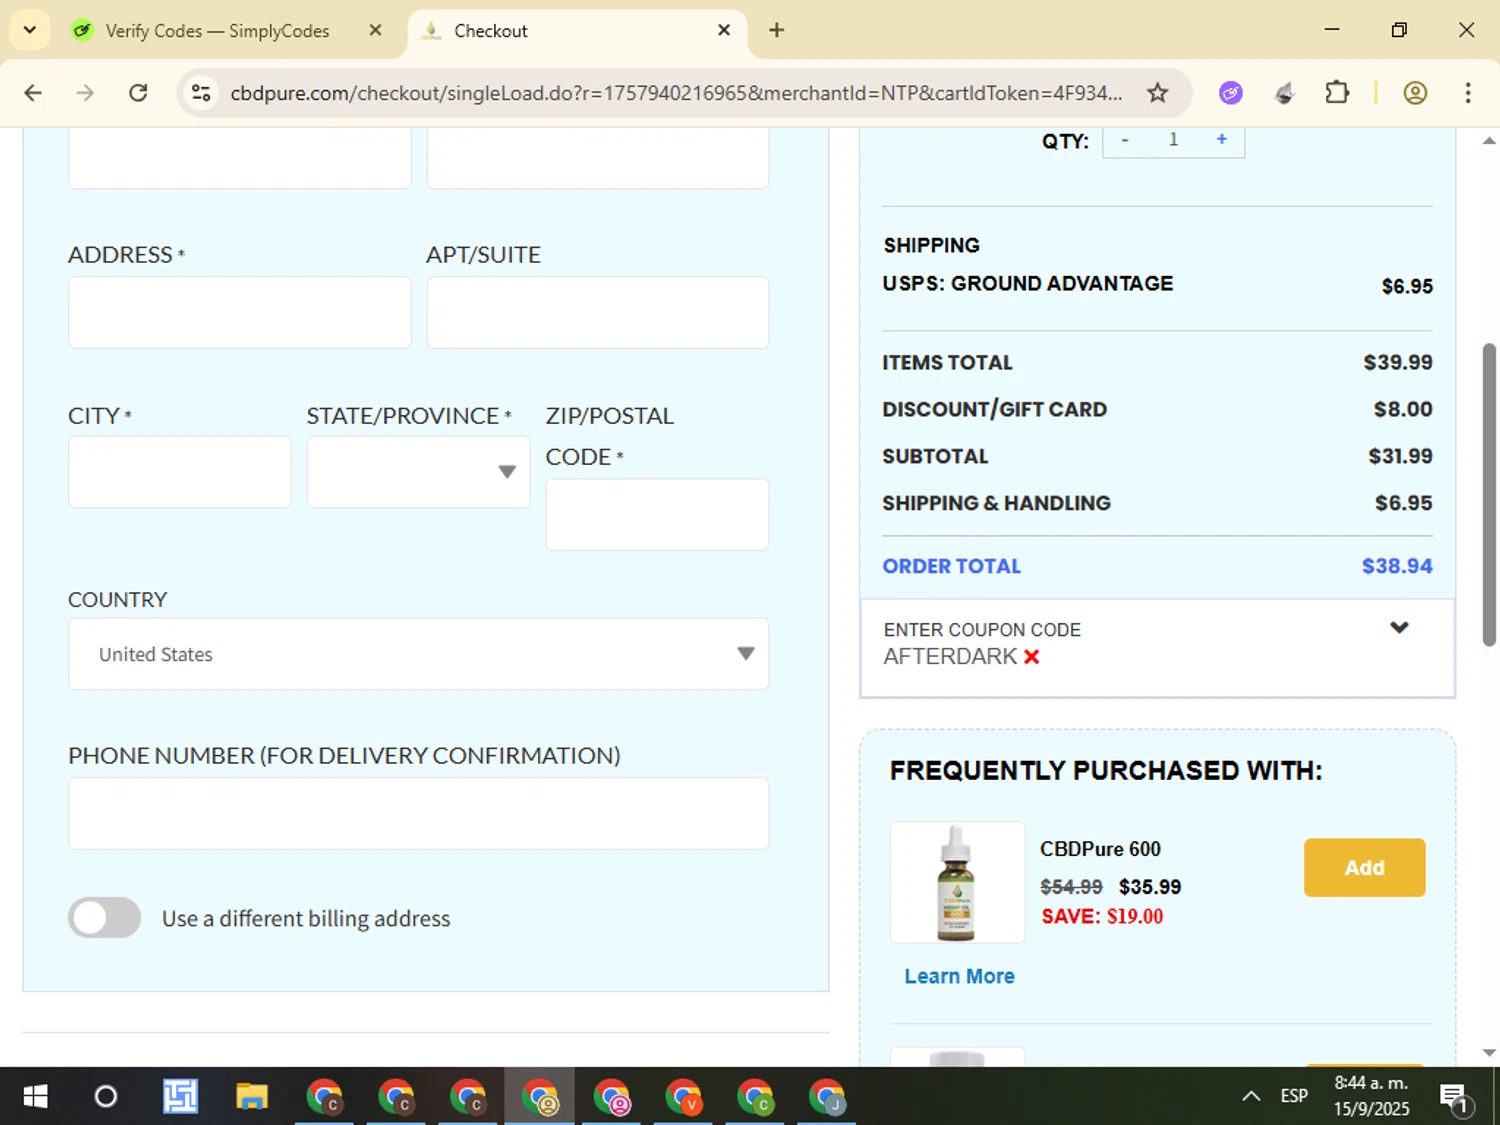The height and width of the screenshot is (1125, 1500).
Task: Collapse the Enter Coupon Code chevron
Action: 1399,628
